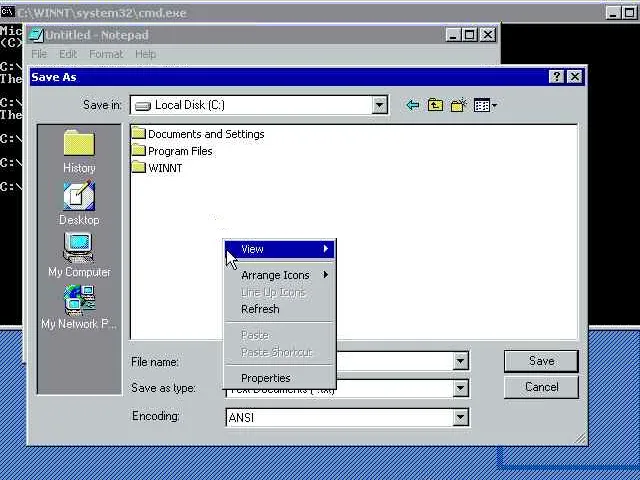Click the Local Disk (C:) combo box
Image resolution: width=640 pixels, height=480 pixels.
(x=259, y=105)
